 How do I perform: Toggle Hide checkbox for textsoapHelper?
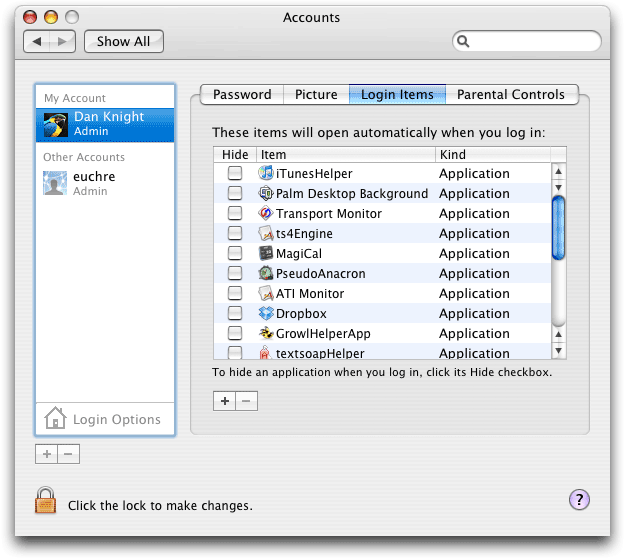click(235, 353)
